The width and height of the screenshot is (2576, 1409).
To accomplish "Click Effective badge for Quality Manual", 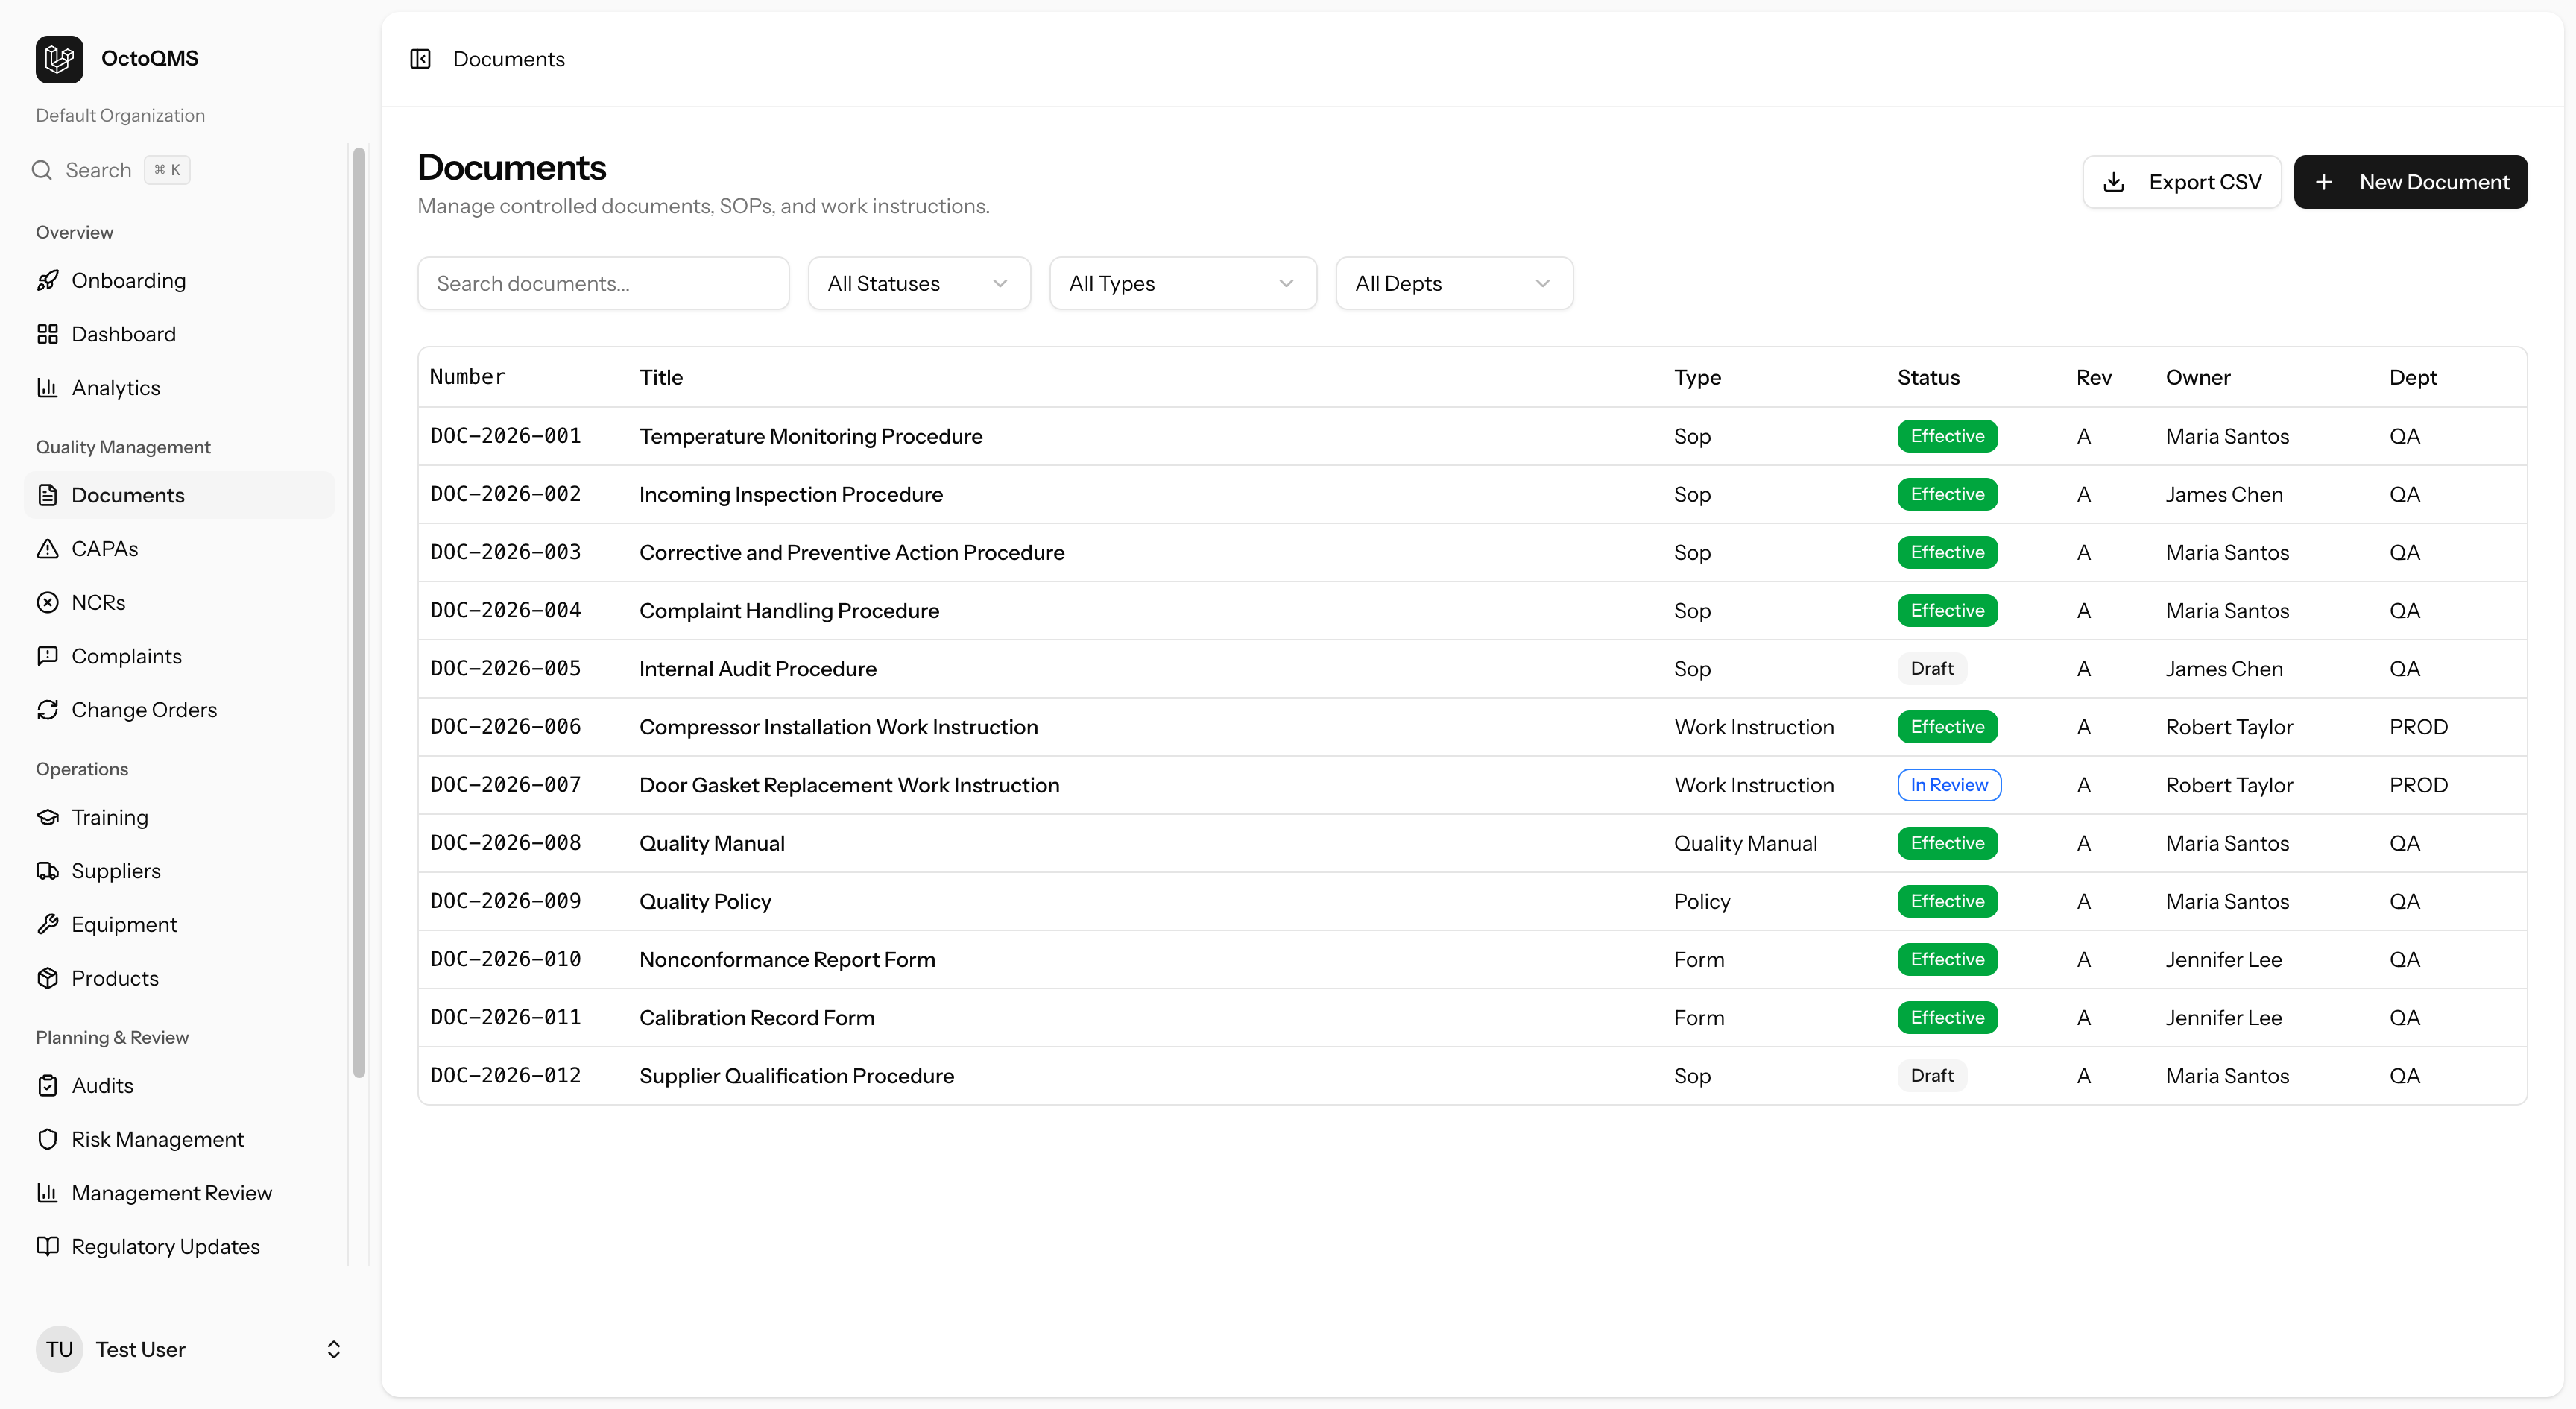I will pyautogui.click(x=1947, y=843).
